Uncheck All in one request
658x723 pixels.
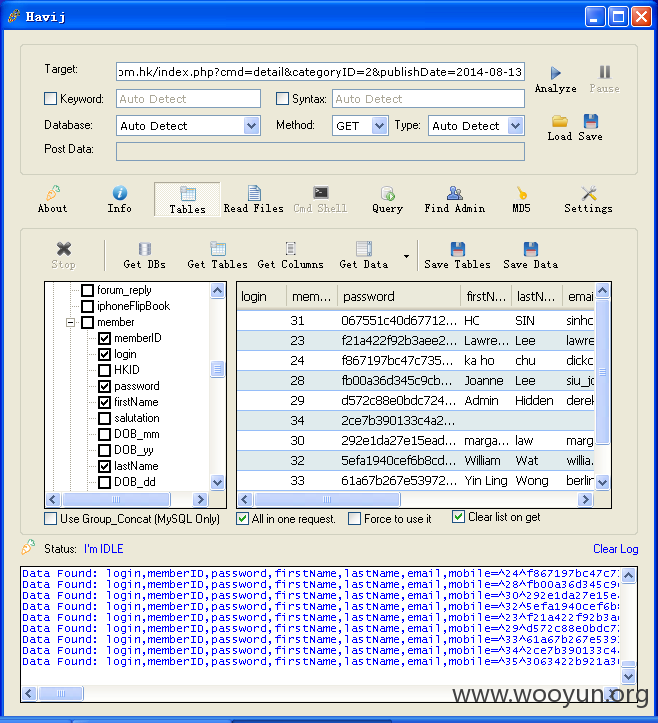pos(243,519)
